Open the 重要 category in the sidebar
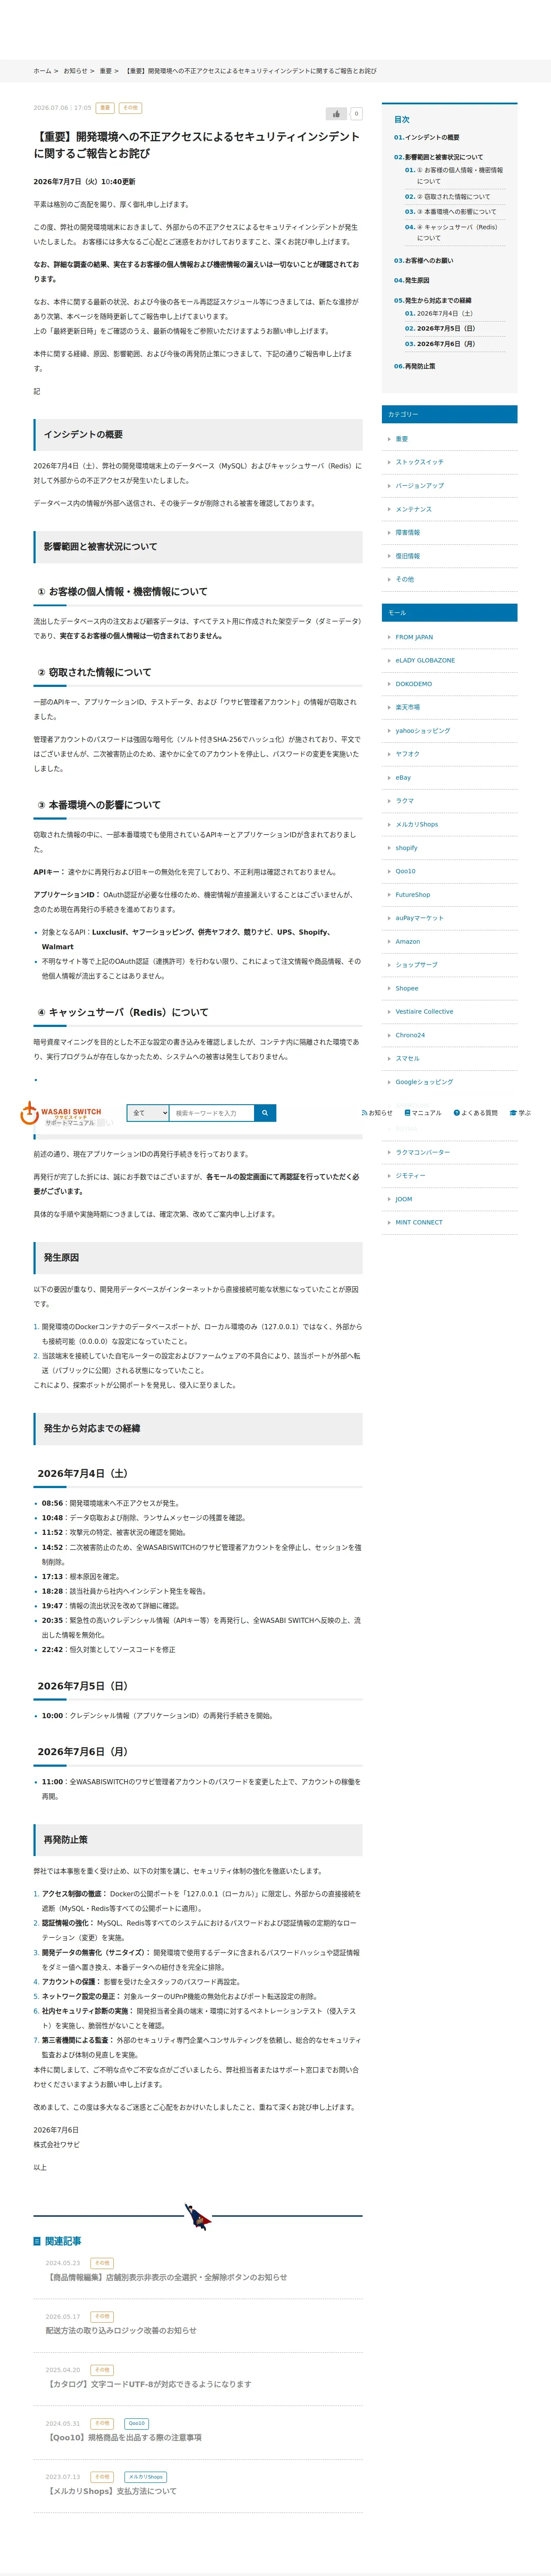Screen dimensions: 551x2576 click(x=402, y=439)
